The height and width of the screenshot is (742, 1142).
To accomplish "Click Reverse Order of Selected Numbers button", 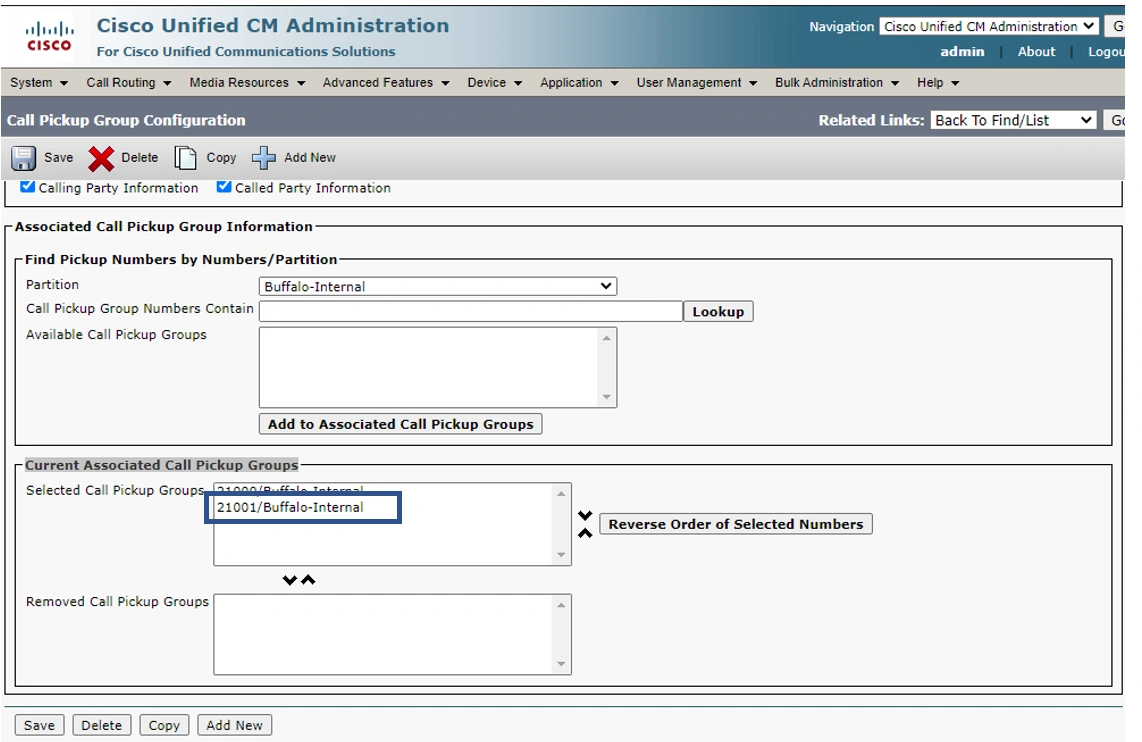I will (736, 524).
